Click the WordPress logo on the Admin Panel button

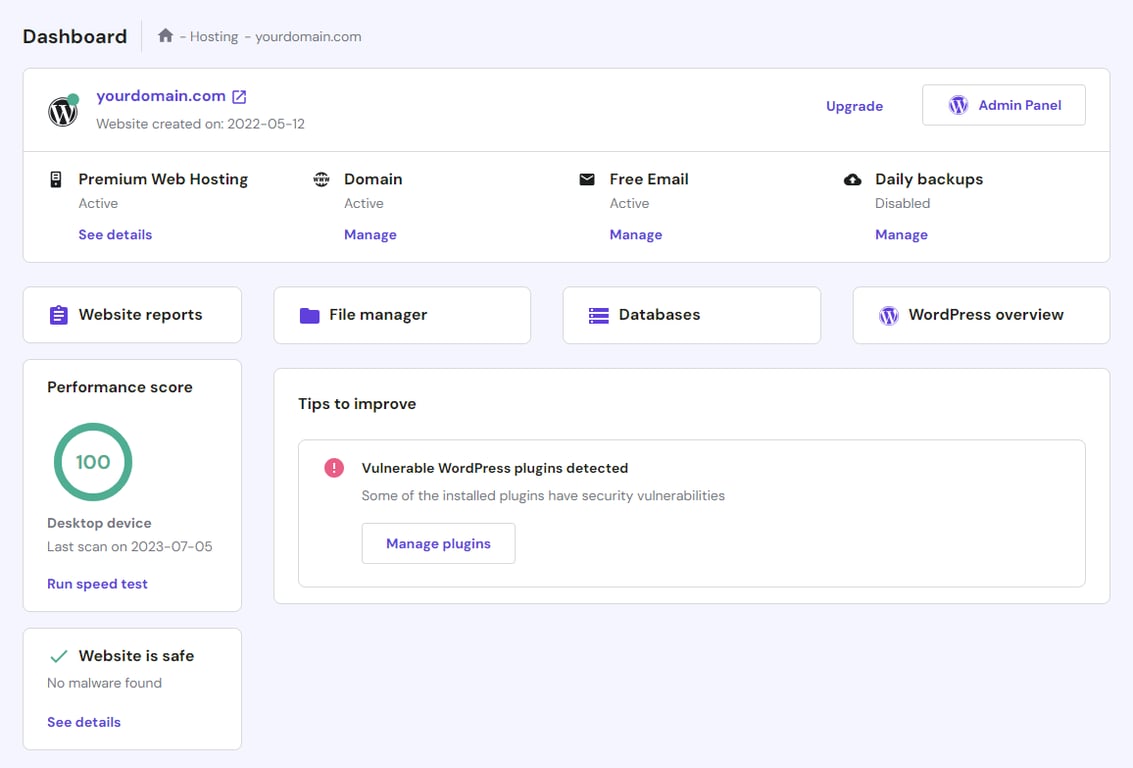pos(959,104)
